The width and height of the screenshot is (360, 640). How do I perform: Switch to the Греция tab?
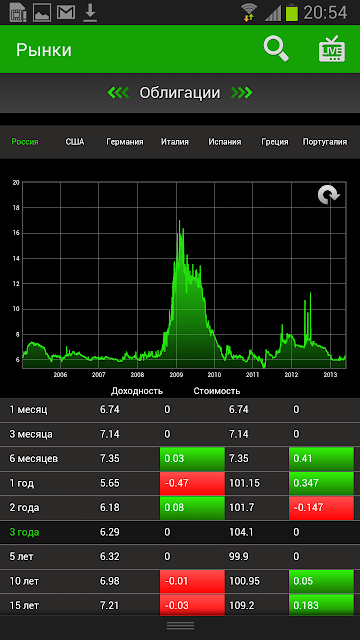tap(275, 142)
